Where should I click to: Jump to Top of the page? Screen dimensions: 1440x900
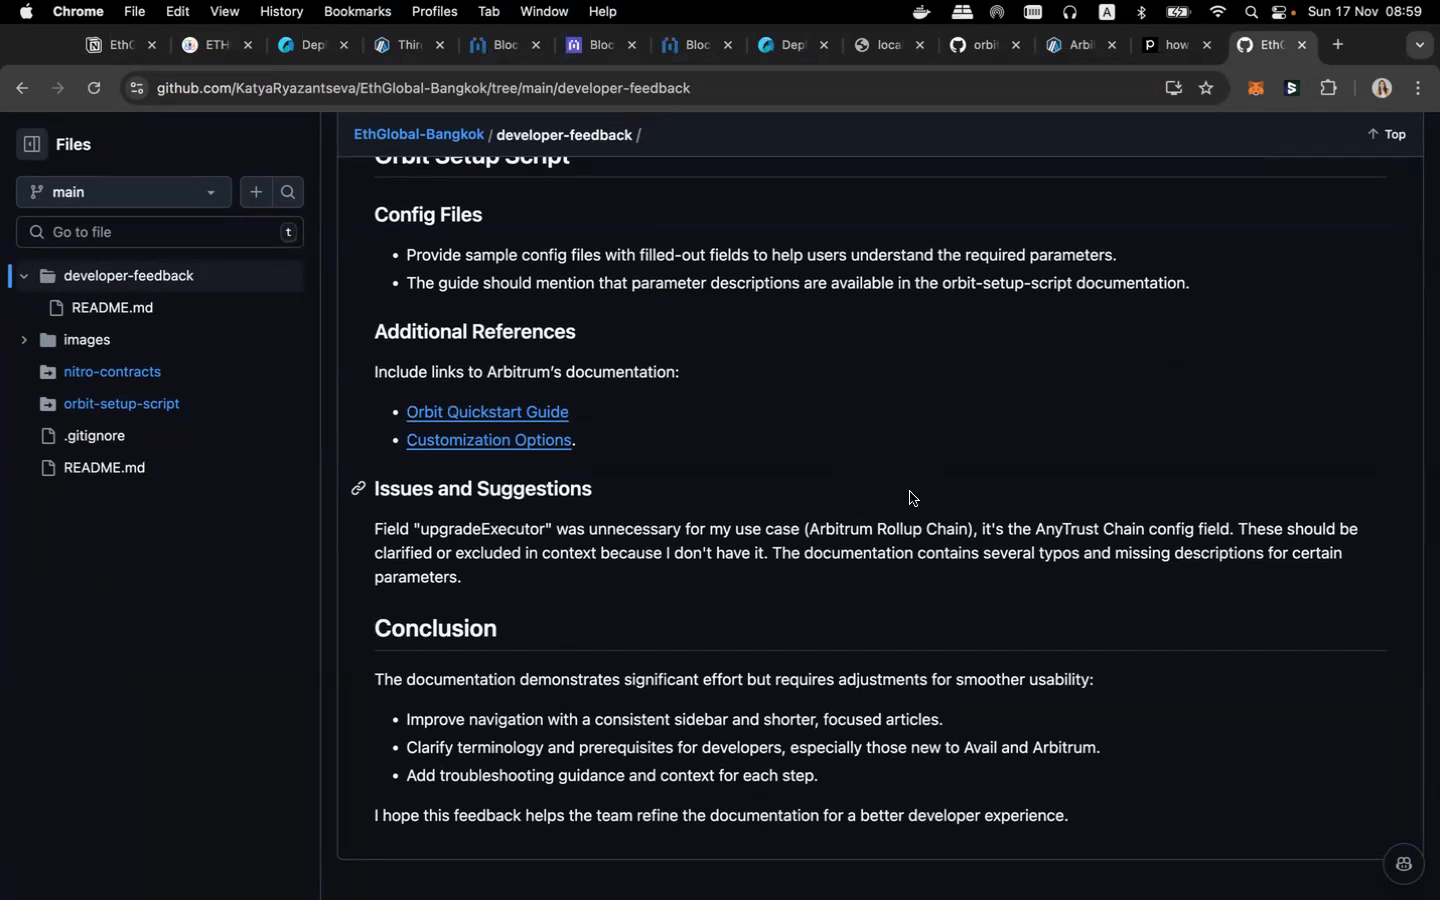(x=1387, y=135)
